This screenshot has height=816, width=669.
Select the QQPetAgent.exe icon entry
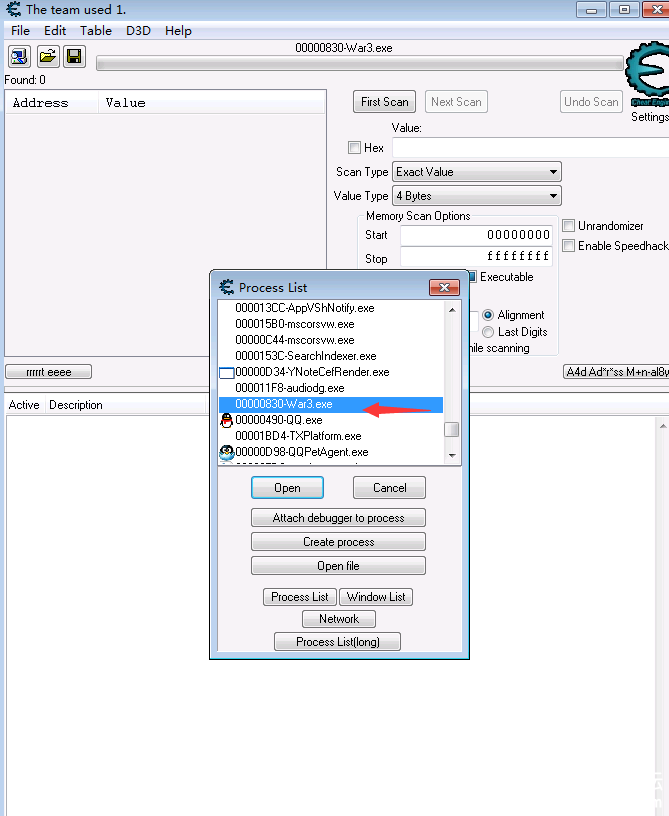(227, 452)
